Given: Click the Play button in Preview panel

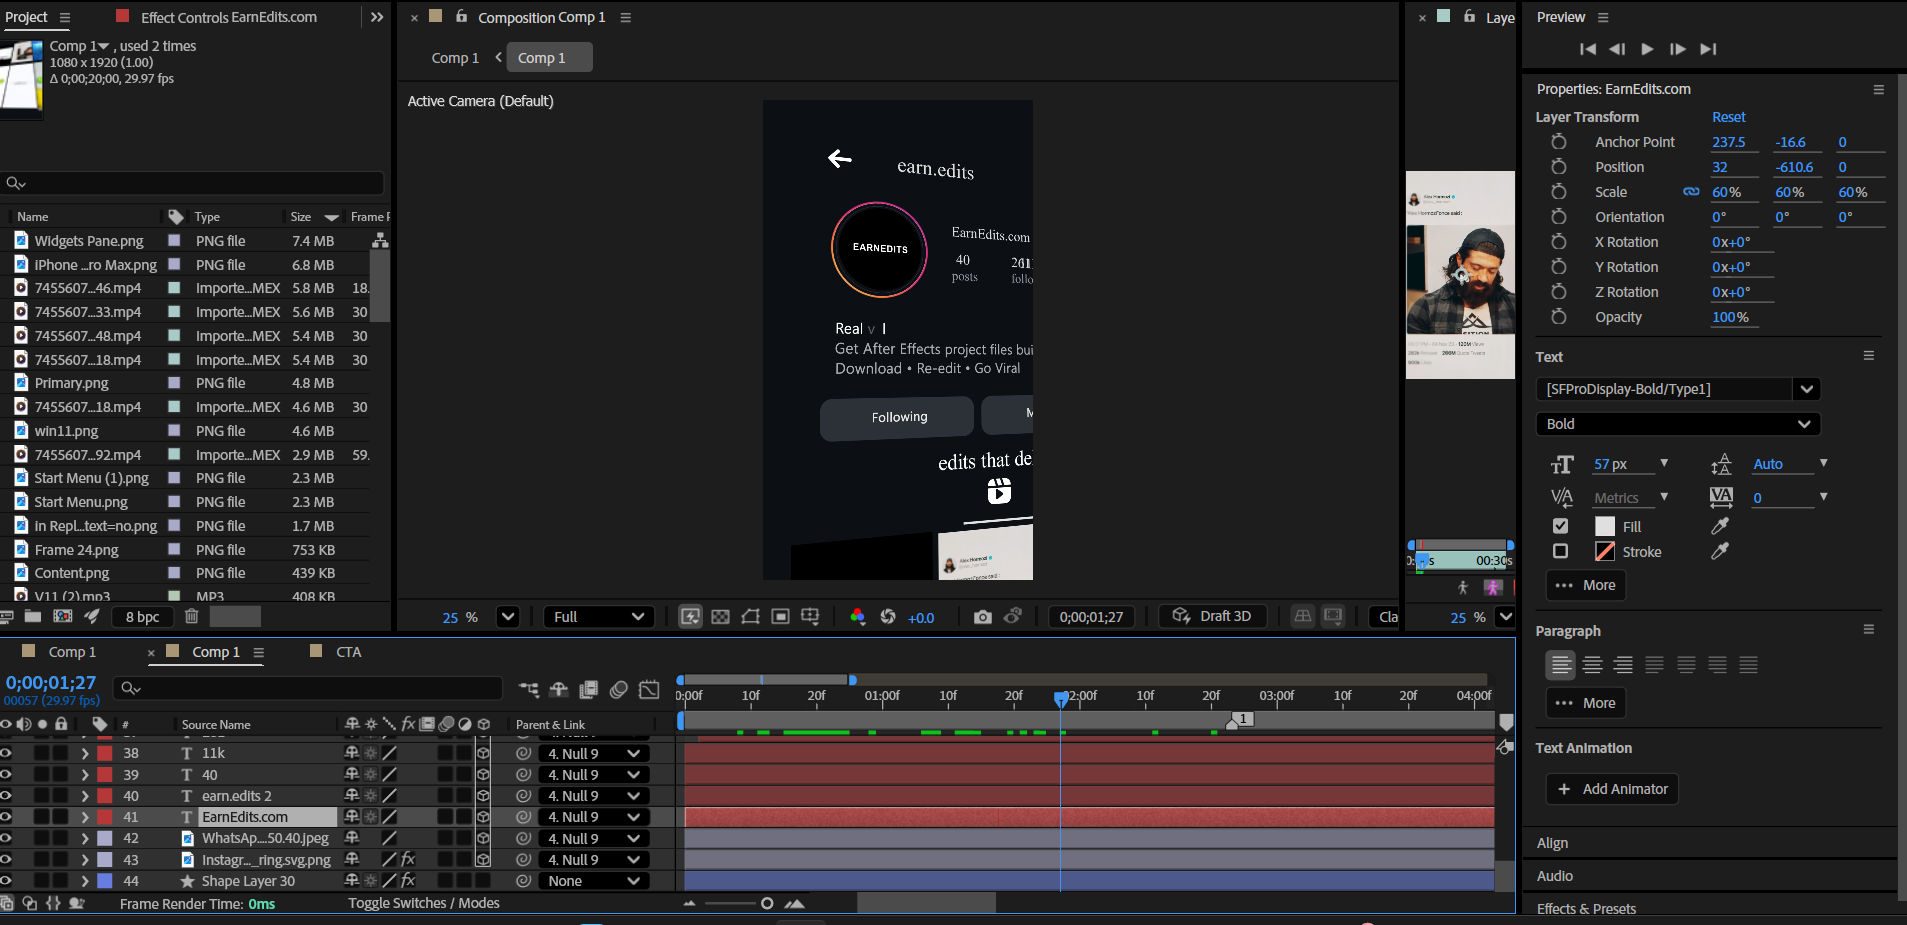Looking at the screenshot, I should [1647, 49].
